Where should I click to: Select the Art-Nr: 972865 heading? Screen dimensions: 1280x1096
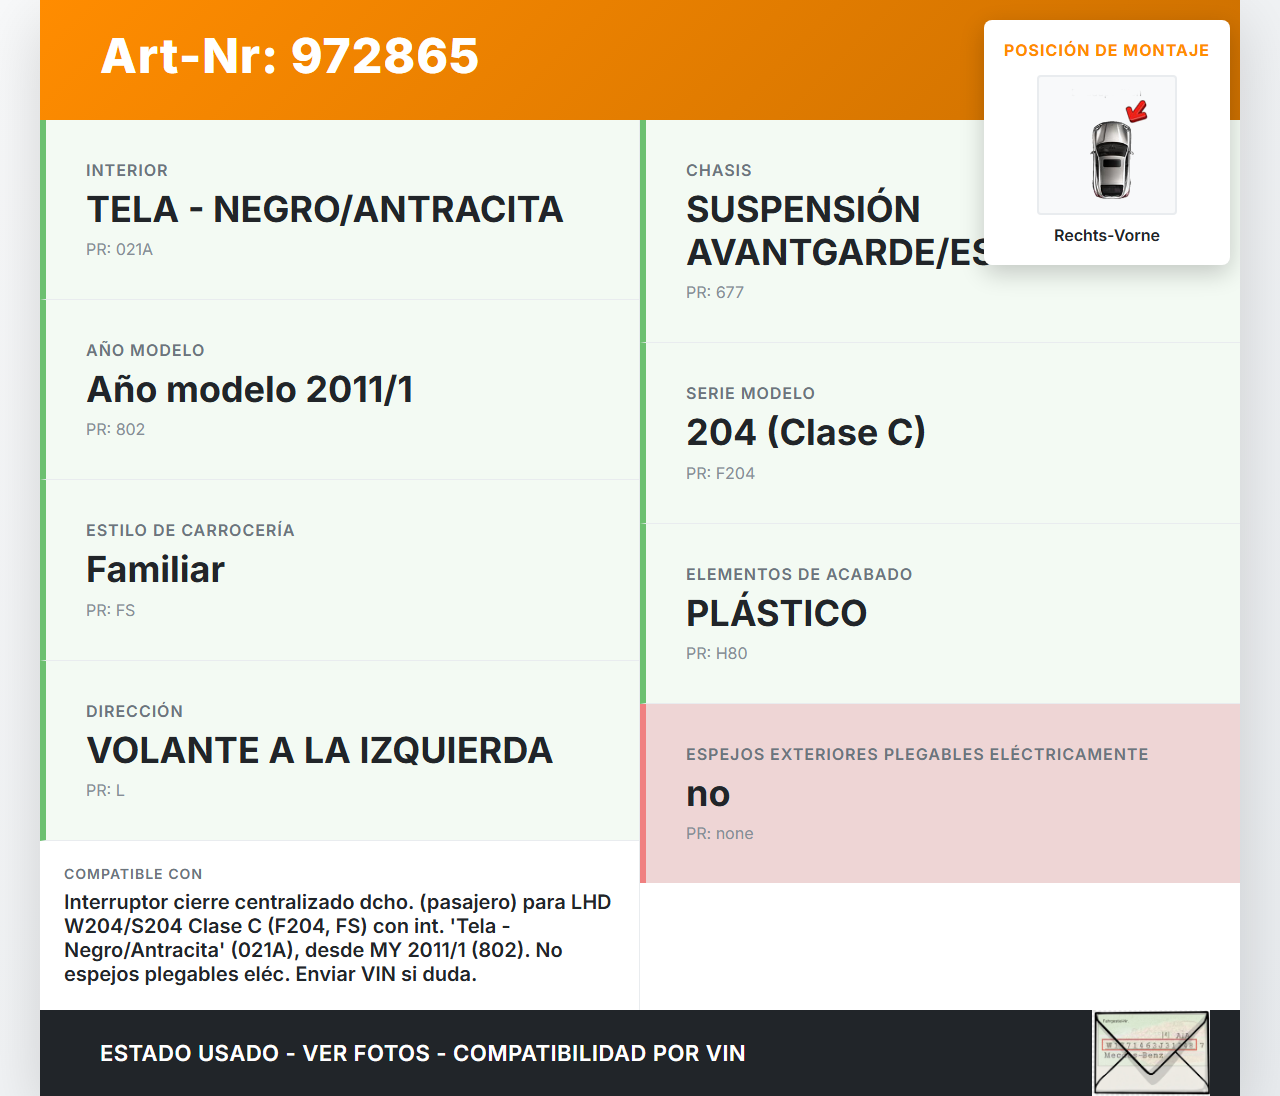[x=290, y=56]
